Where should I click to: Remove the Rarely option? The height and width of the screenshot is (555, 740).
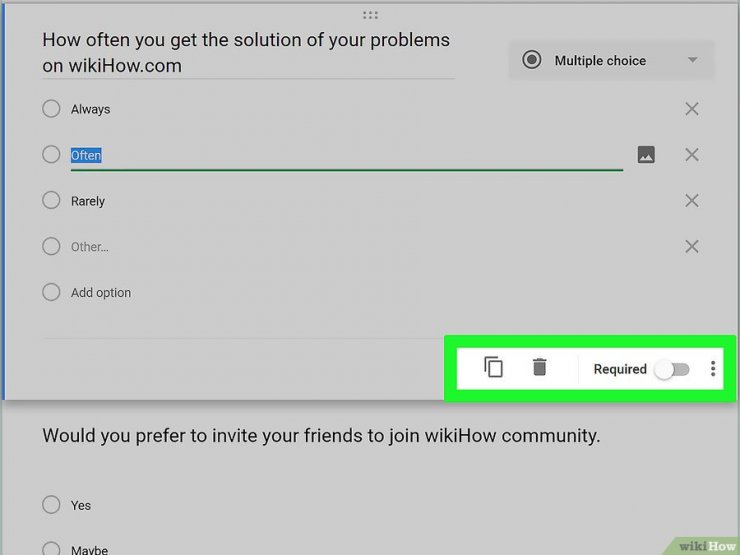[x=692, y=201]
